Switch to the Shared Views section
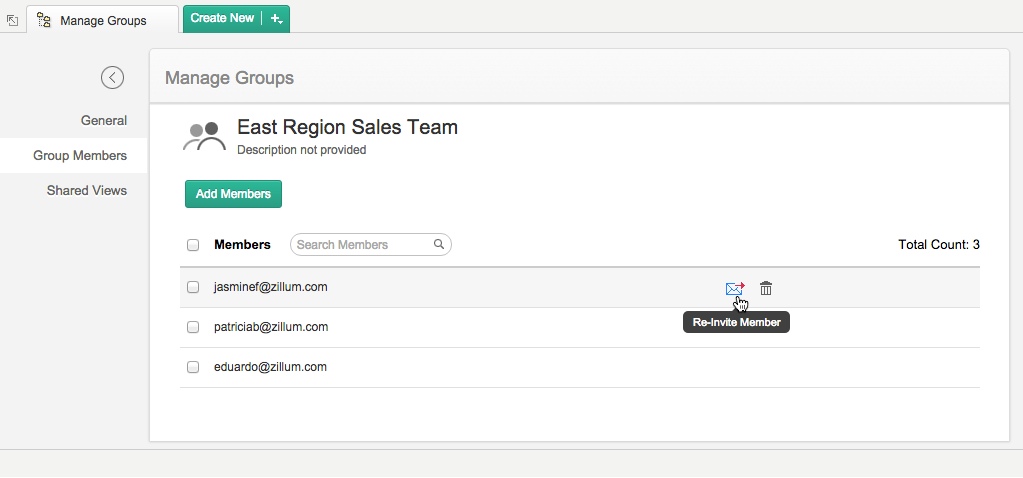The image size is (1023, 478). [86, 190]
